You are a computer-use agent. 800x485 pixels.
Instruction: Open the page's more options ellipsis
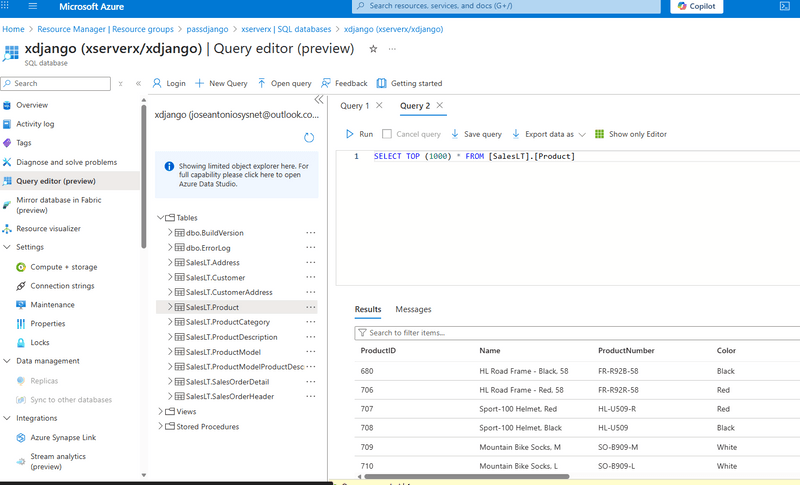tap(392, 49)
